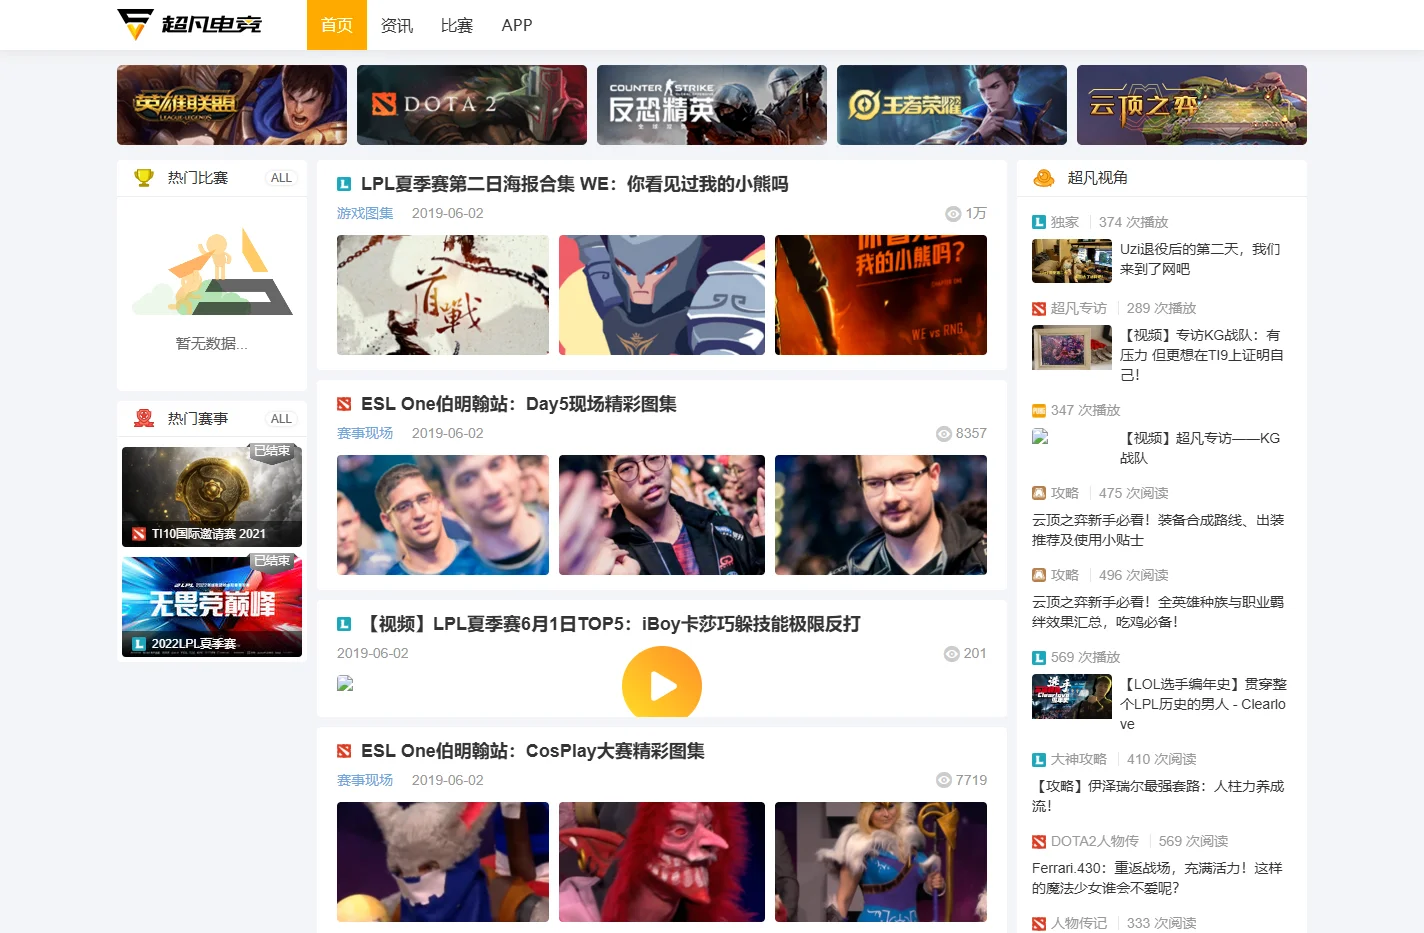Click the LoL icon beside 大神攻略

tap(1039, 759)
